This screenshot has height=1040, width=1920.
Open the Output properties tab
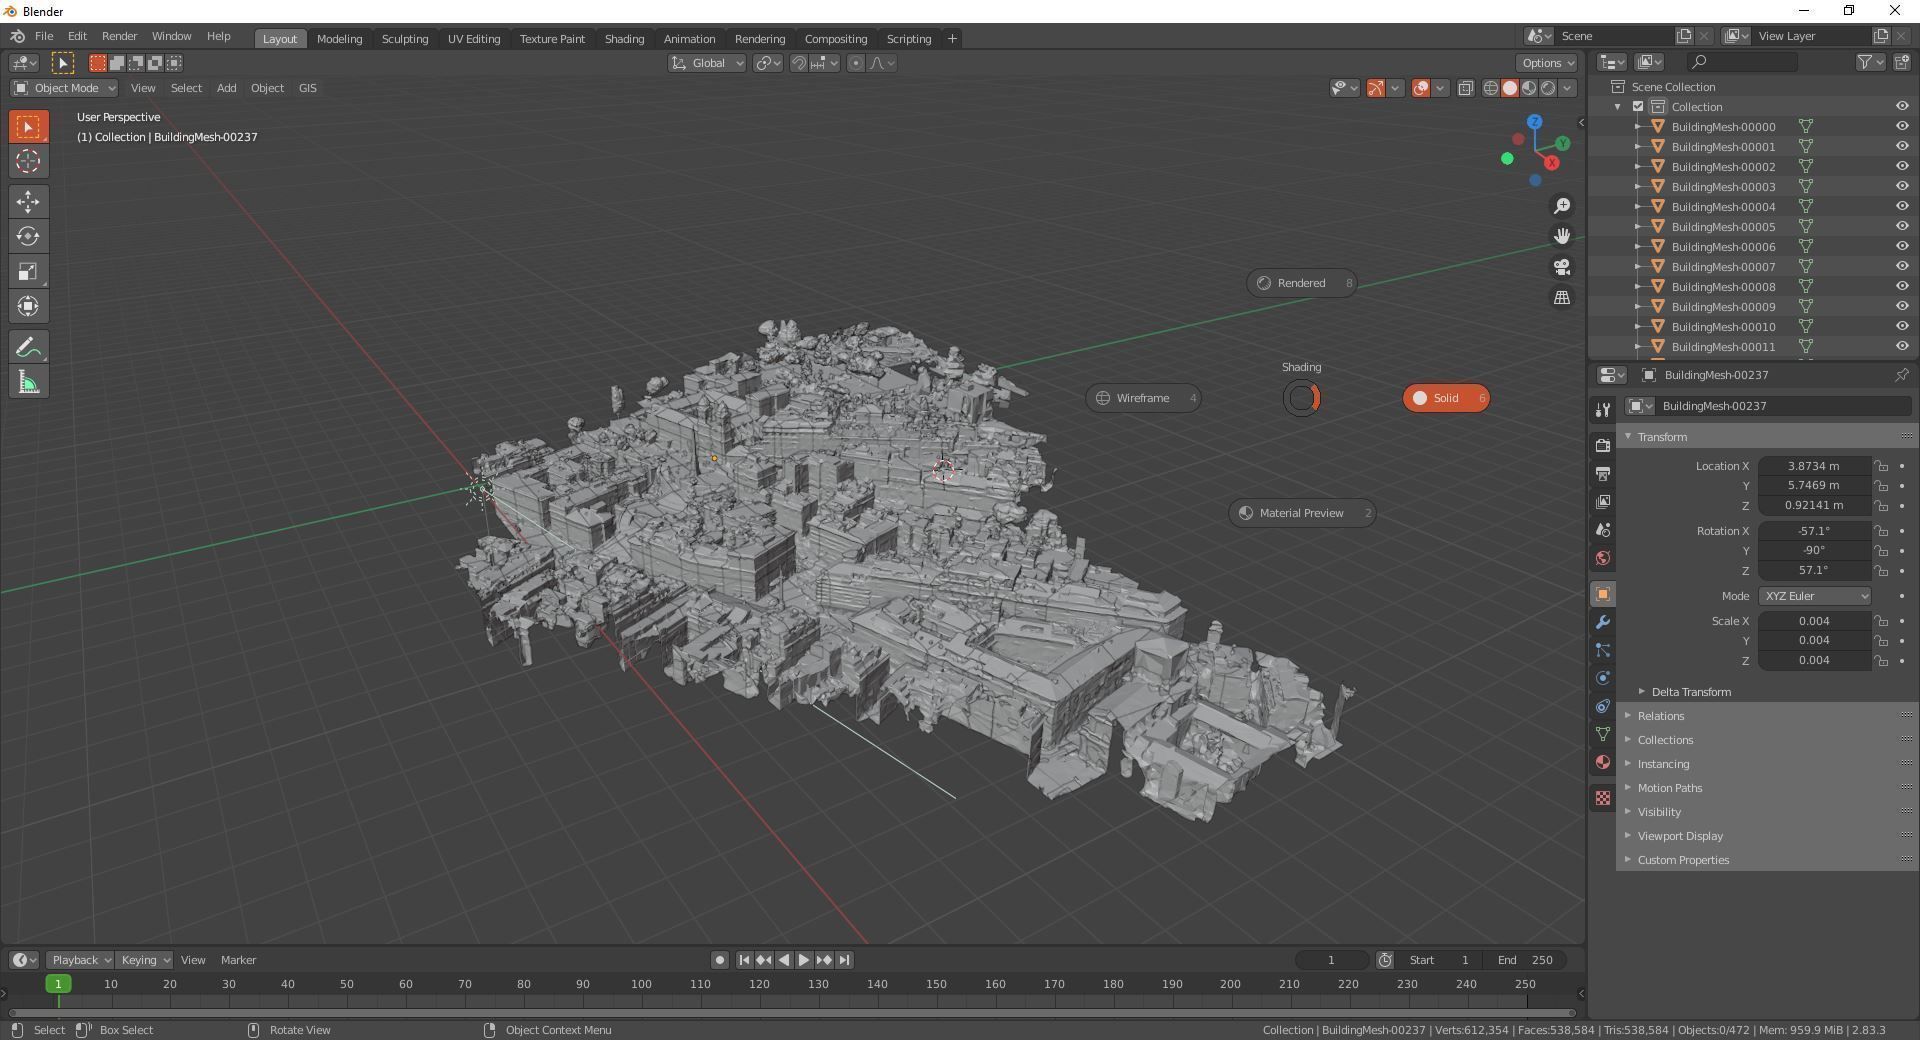[x=1603, y=474]
